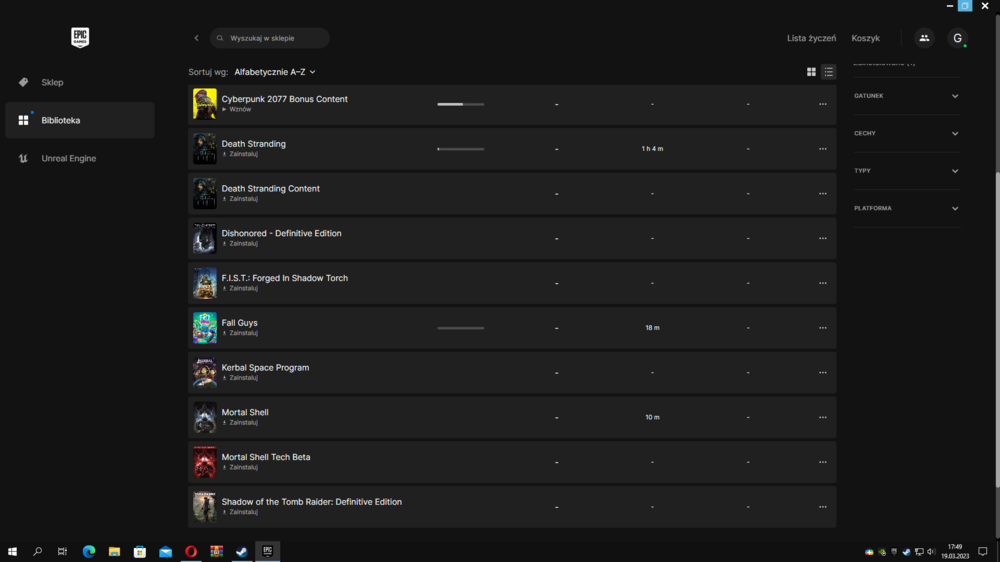Open Lista życzeń wishlist link
Screen dimensions: 1000x562
811,38
